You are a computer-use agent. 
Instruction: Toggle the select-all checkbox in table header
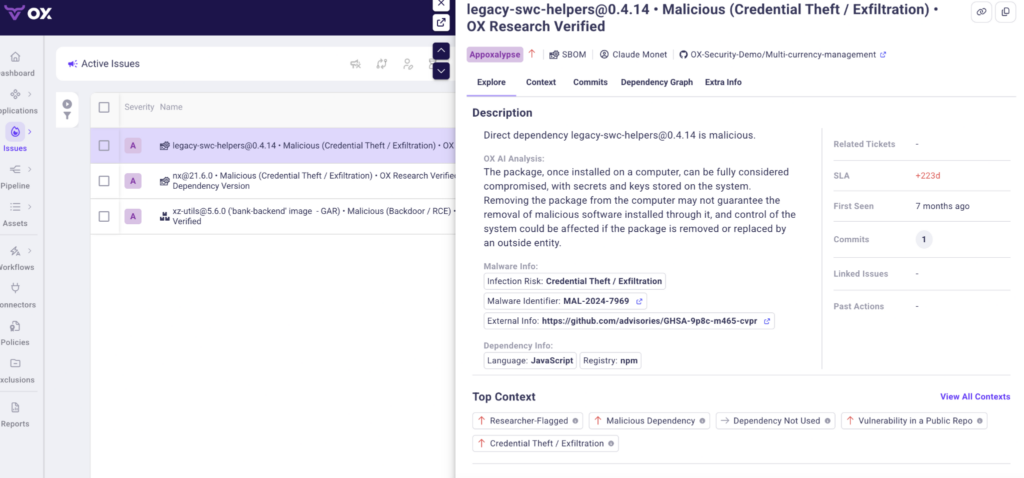coord(104,107)
